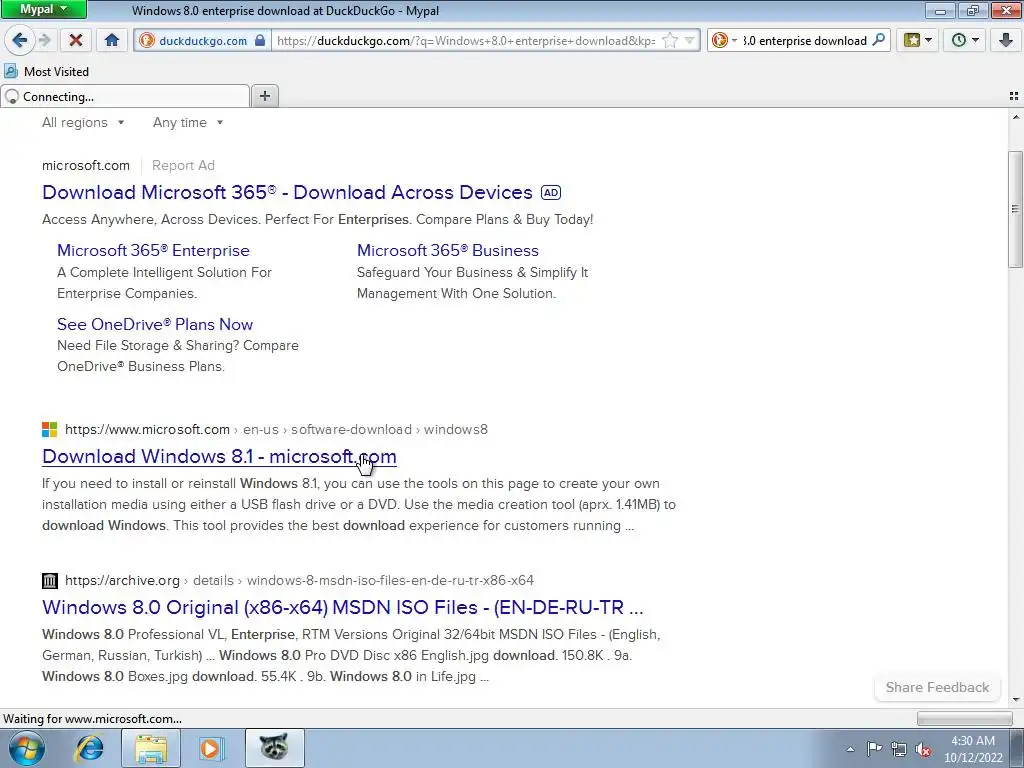
Task: Open See OneDrive Plans Now link
Action: pyautogui.click(x=155, y=325)
